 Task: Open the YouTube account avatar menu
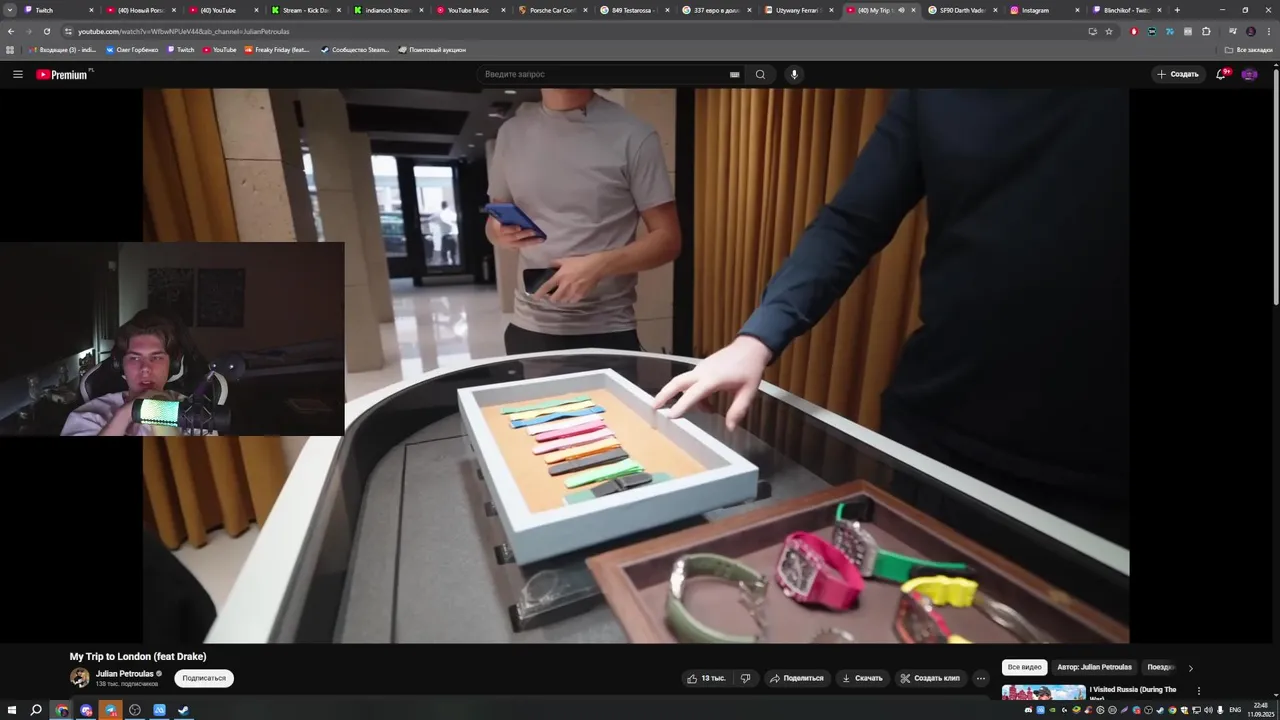(1249, 74)
